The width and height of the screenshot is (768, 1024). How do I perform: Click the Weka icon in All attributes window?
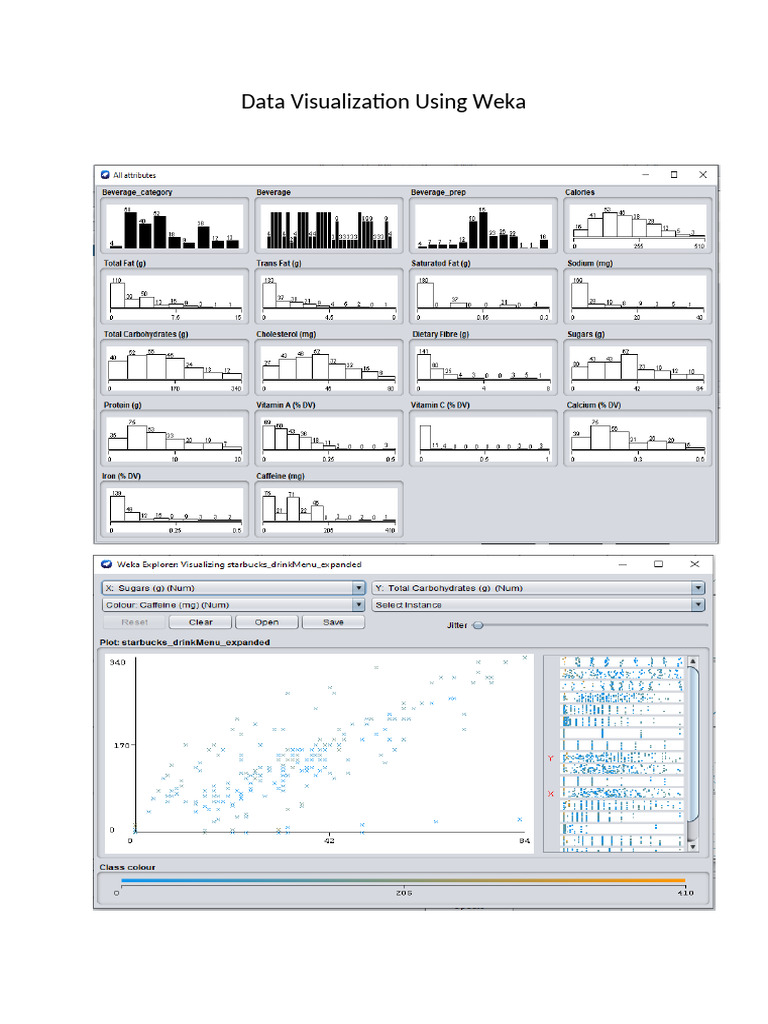tap(105, 175)
